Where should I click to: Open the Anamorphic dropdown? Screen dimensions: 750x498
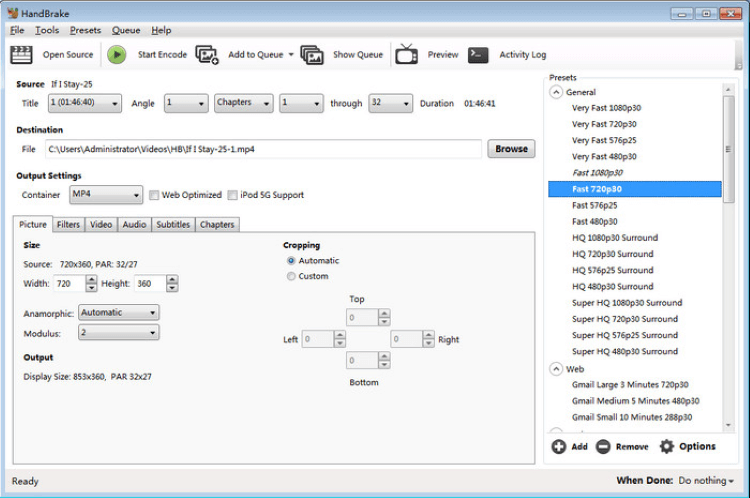119,312
